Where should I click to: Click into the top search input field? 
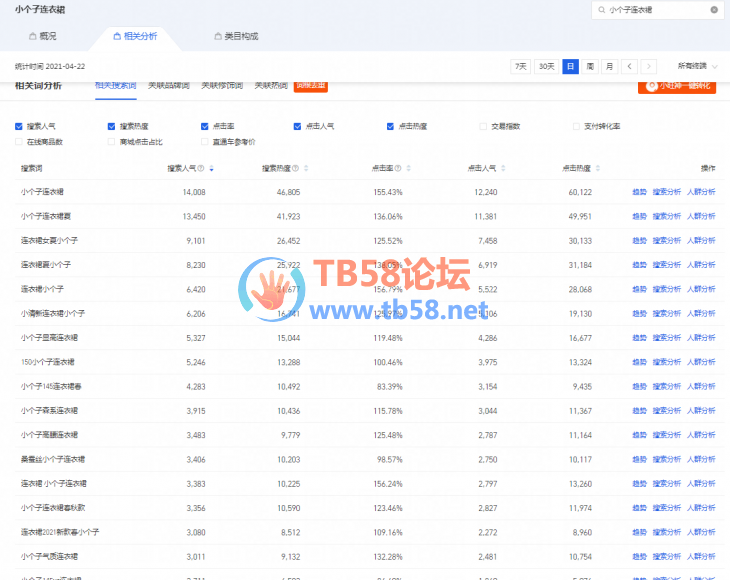pos(656,10)
